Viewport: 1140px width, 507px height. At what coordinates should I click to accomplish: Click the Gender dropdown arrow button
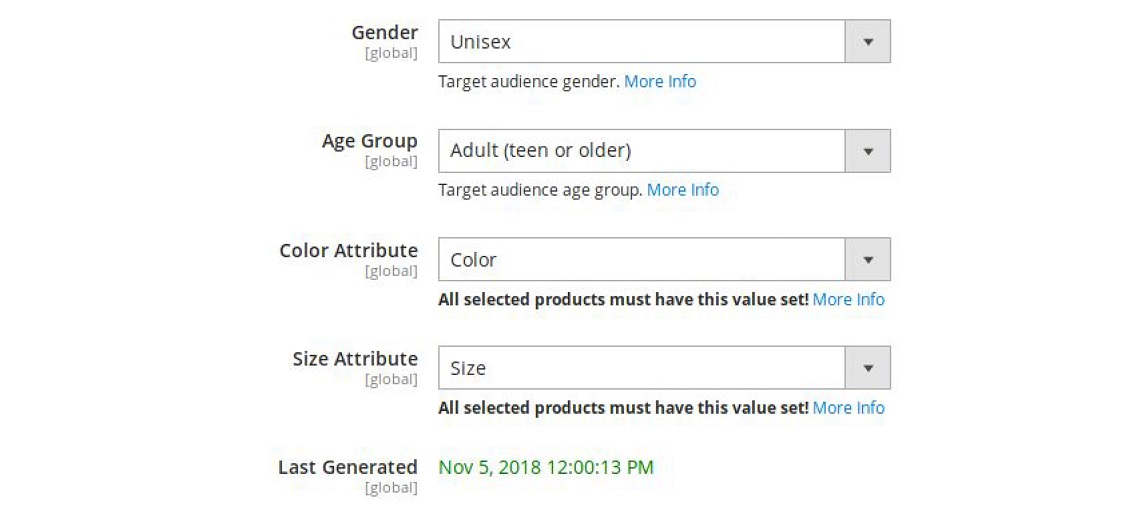868,42
